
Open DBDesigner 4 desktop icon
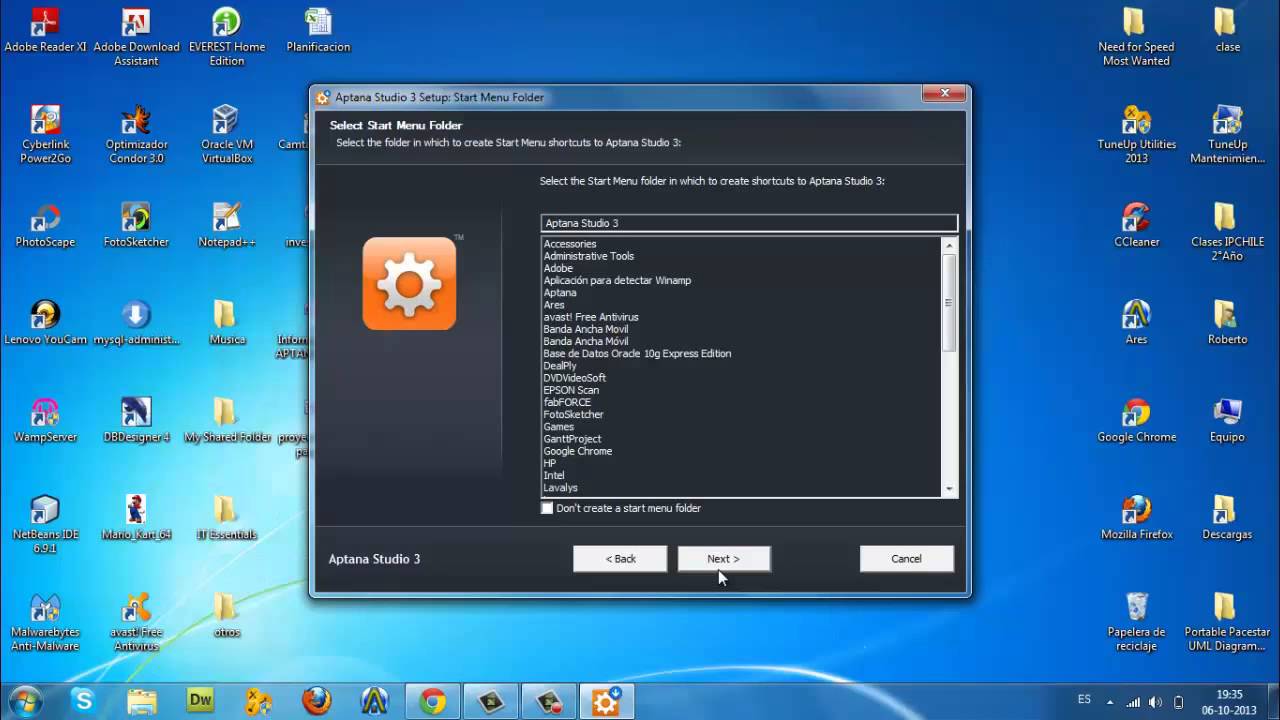(x=136, y=421)
